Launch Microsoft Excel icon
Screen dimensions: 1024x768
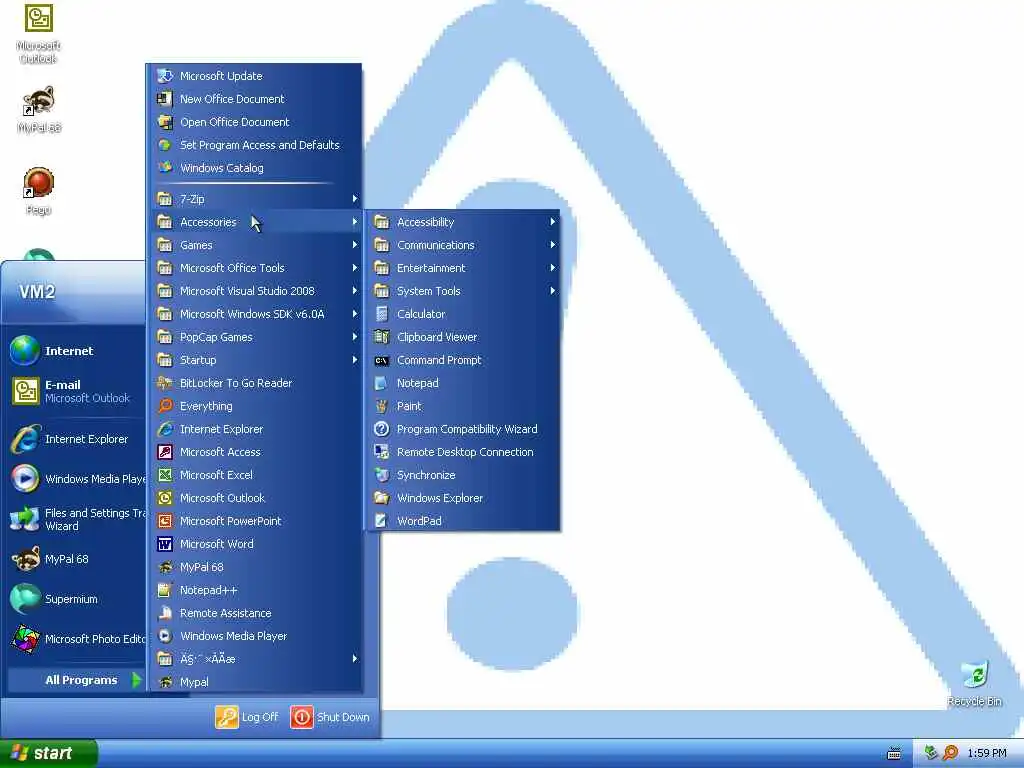[x=165, y=475]
